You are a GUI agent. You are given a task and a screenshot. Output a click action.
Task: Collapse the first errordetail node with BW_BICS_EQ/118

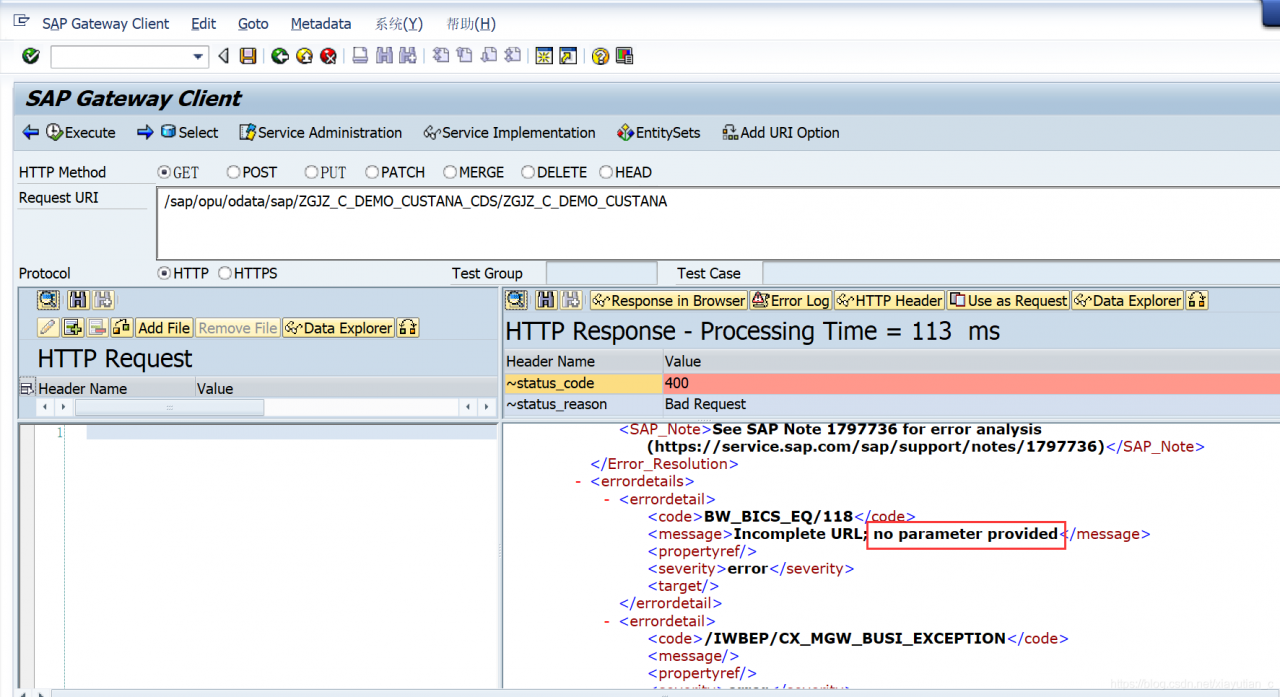click(608, 499)
